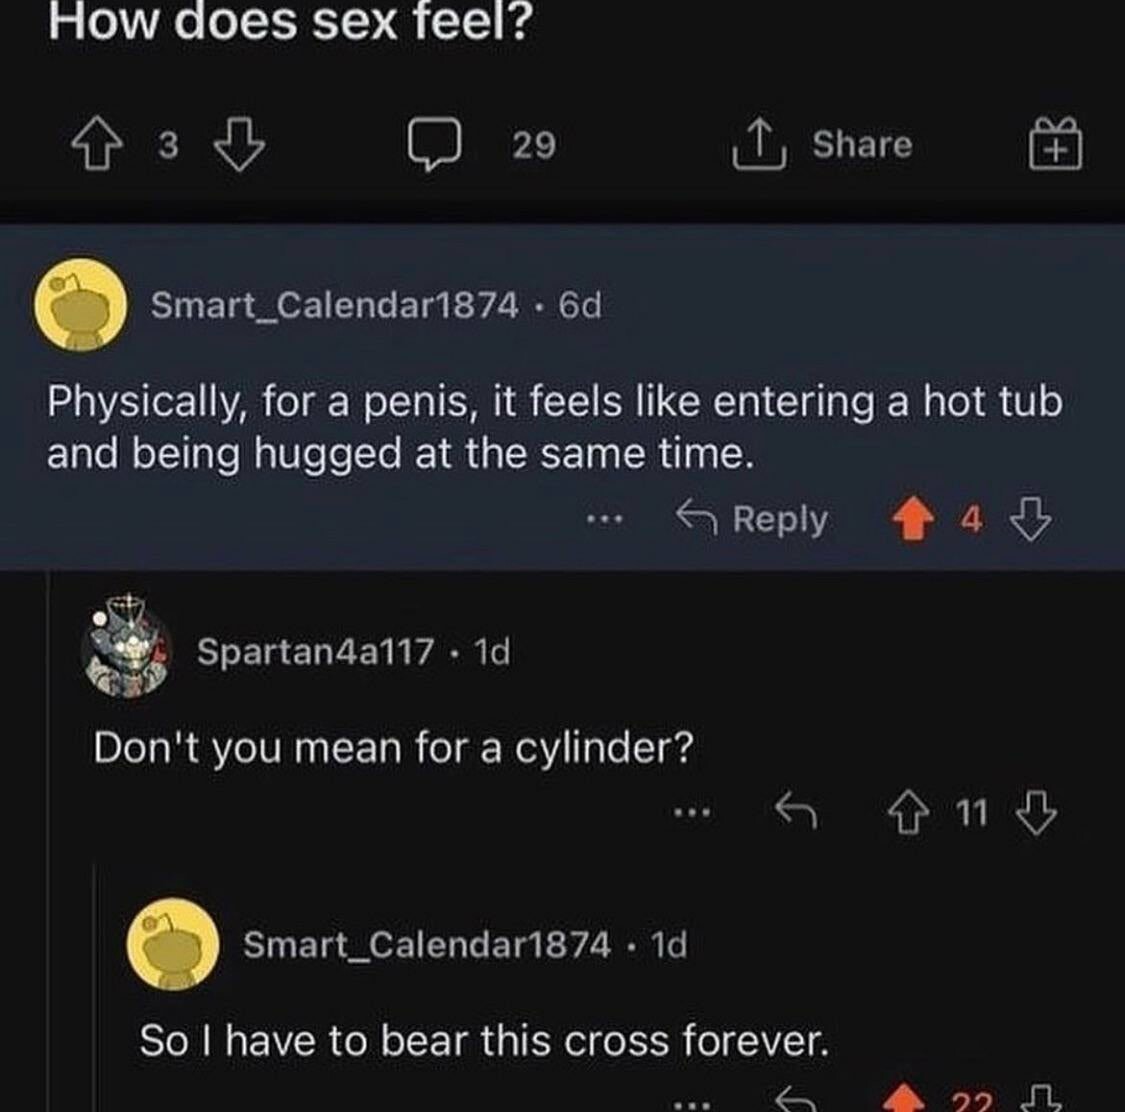Open Smart_Calendar1874 profile from 6d comment
The height and width of the screenshot is (1112, 1125).
click(x=335, y=305)
